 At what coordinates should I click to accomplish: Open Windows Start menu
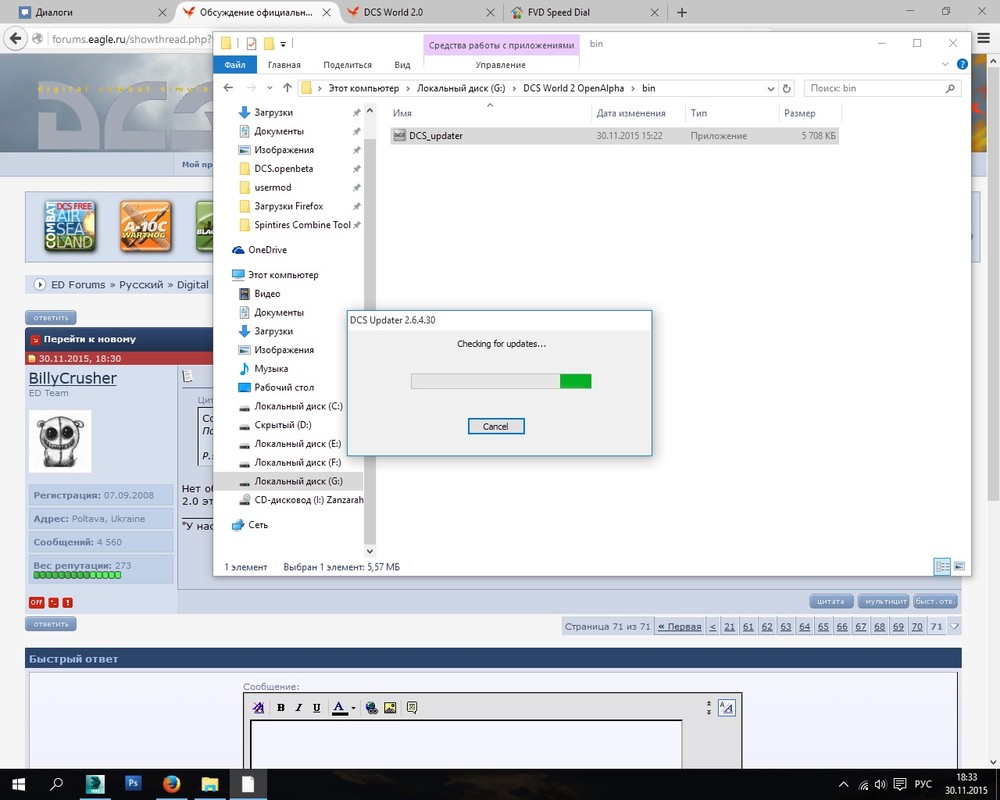[18, 784]
